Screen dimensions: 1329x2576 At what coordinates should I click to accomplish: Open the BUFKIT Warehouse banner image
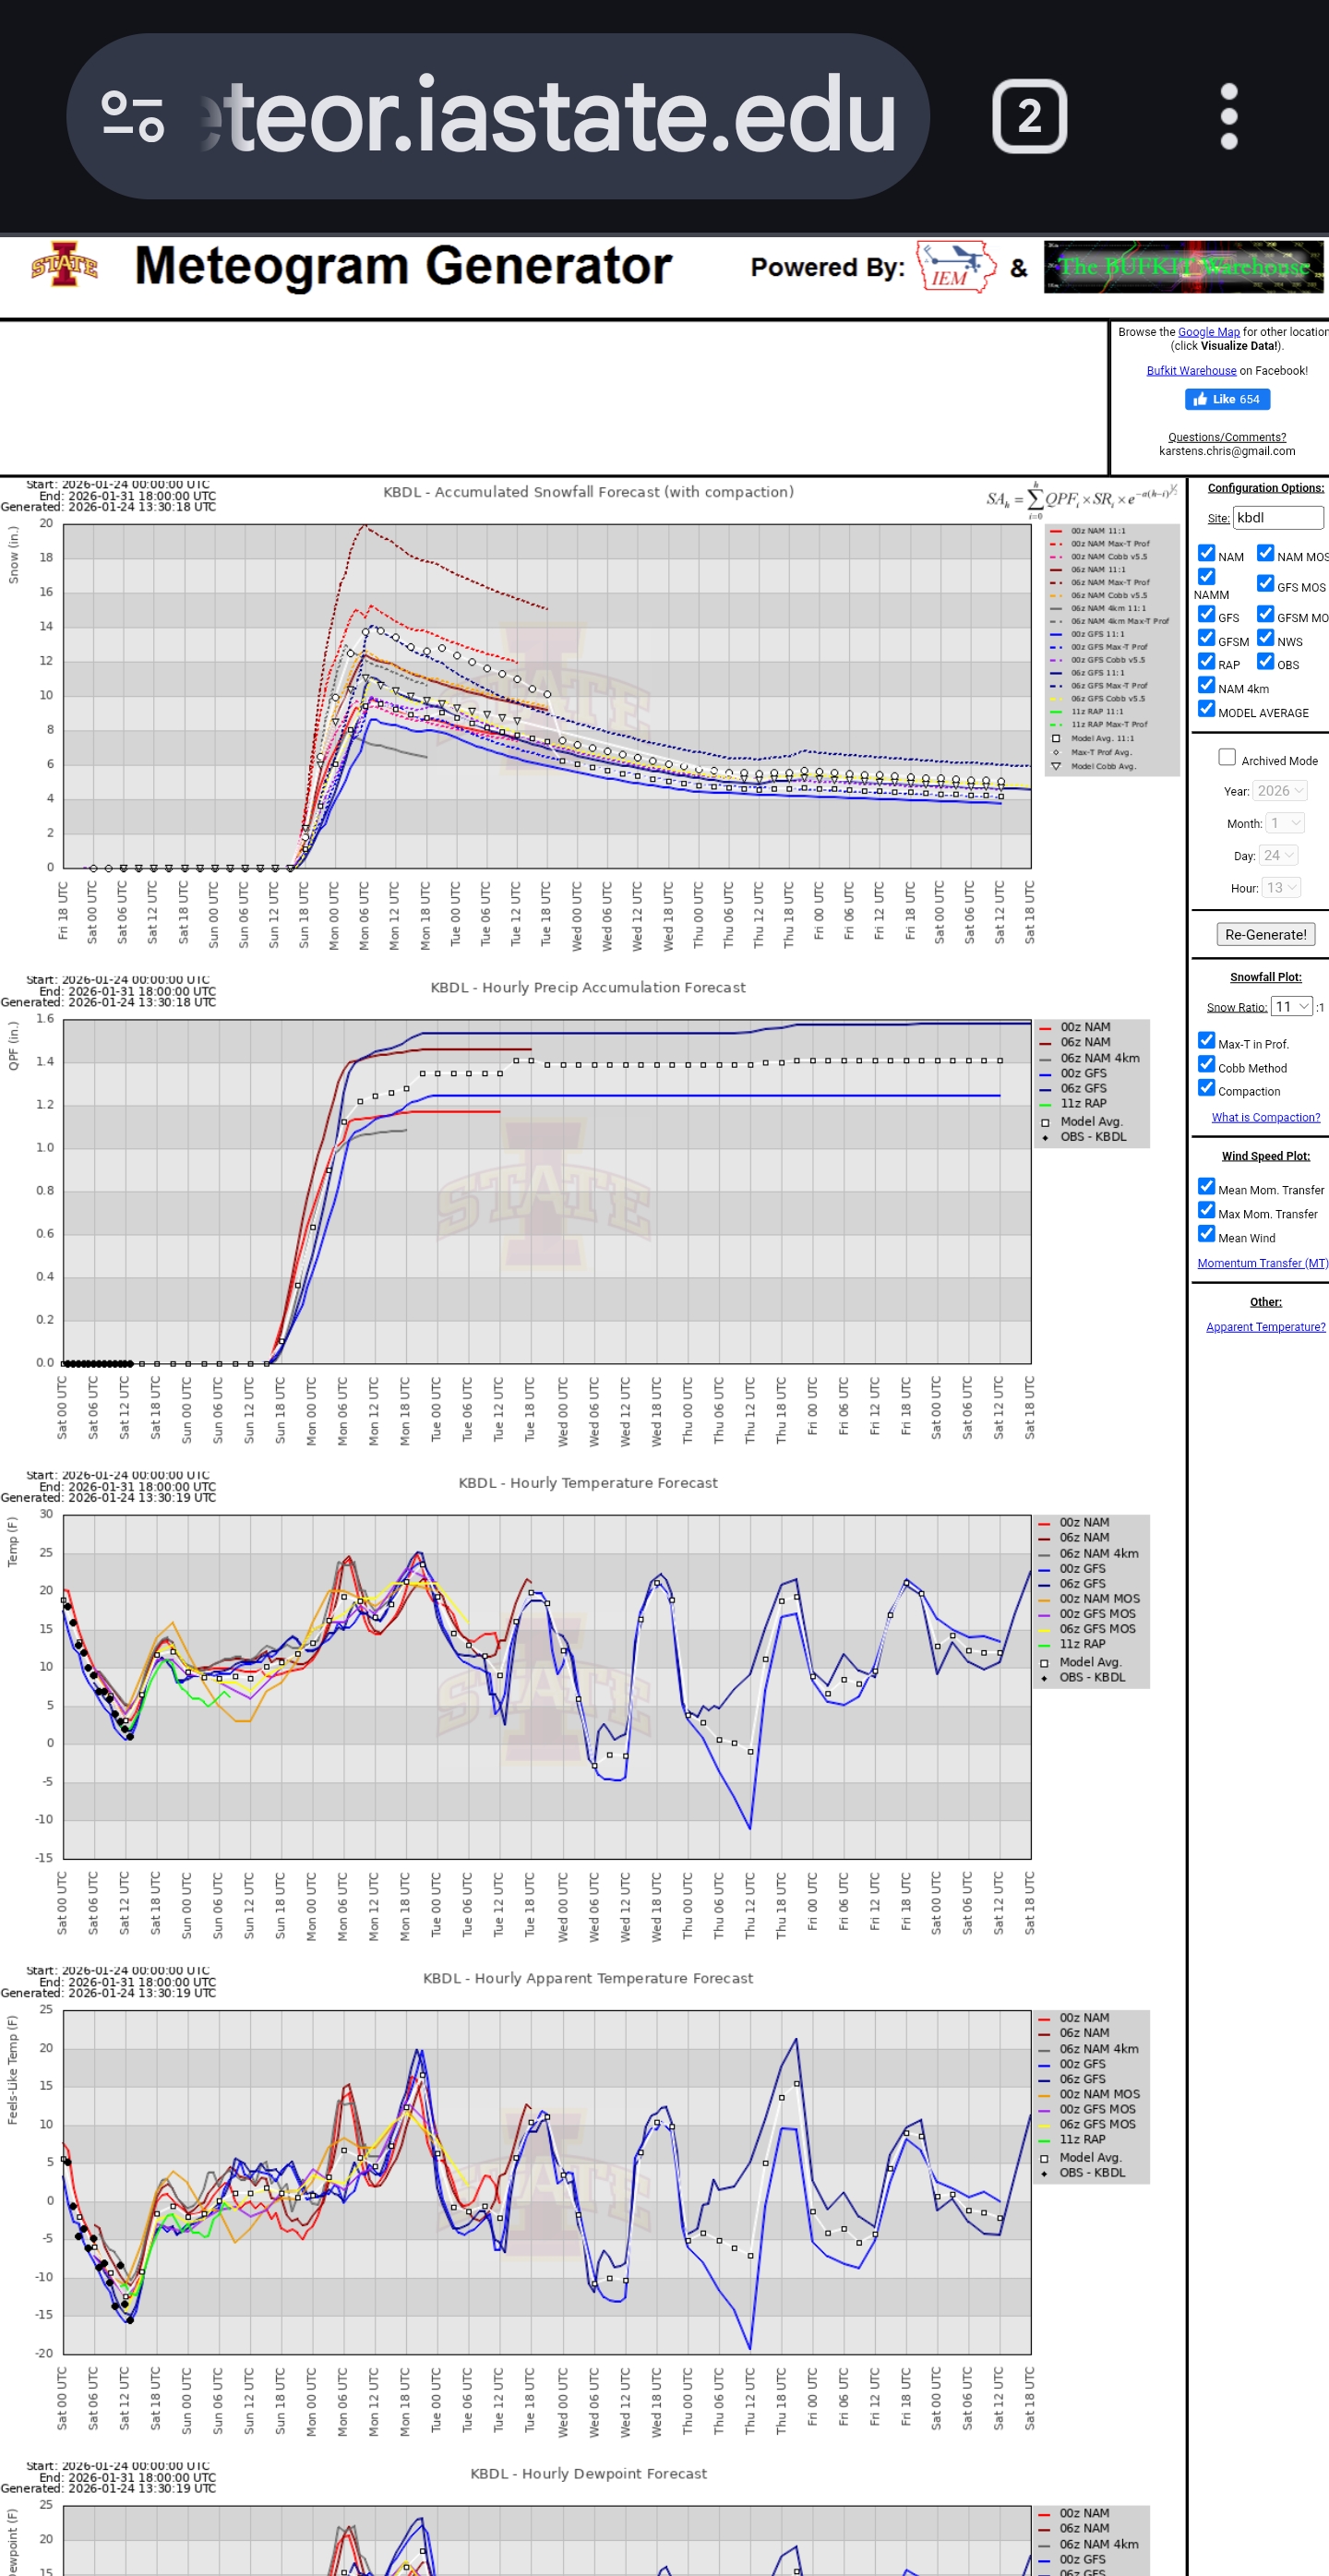(x=1183, y=267)
